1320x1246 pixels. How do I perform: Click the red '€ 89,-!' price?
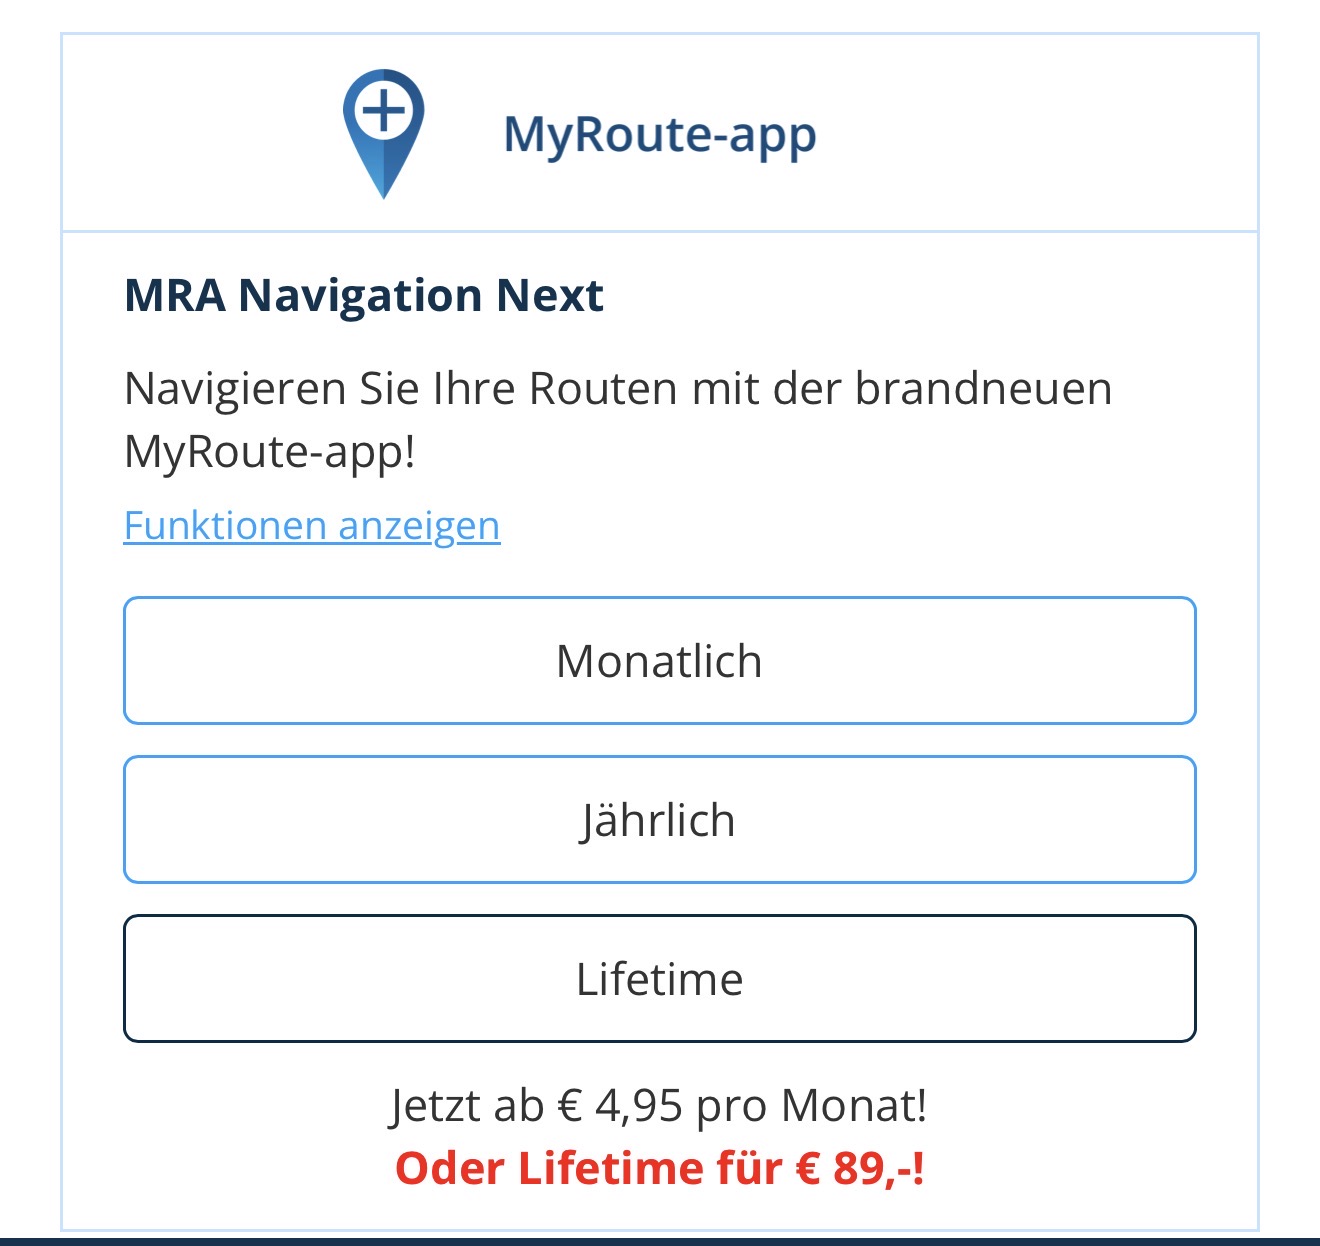pyautogui.click(x=860, y=1168)
